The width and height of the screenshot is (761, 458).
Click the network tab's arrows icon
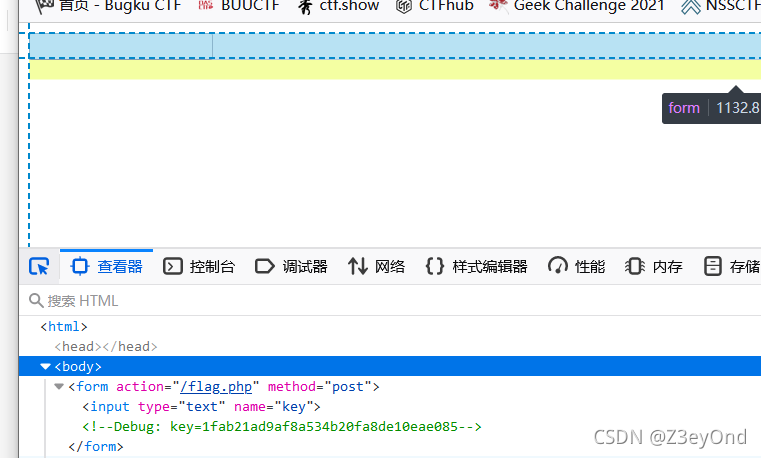(x=358, y=266)
